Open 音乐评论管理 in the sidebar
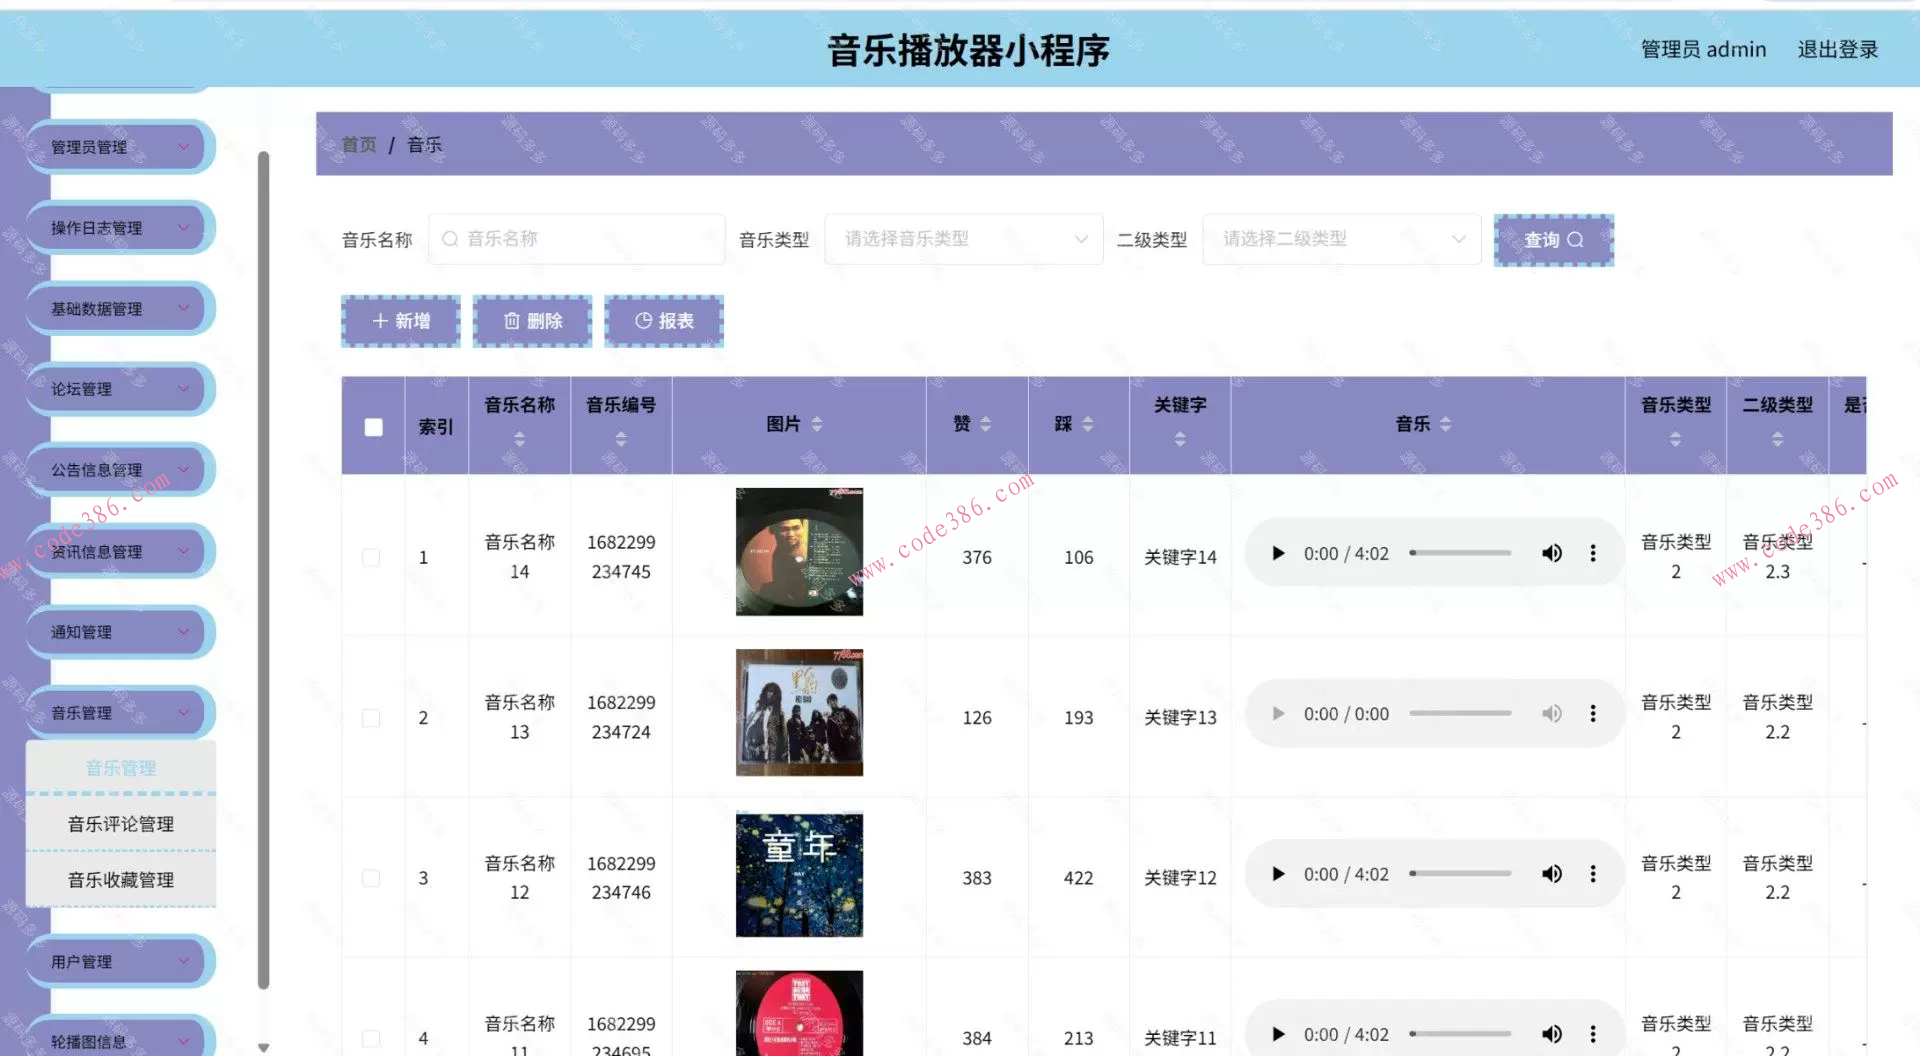1920x1056 pixels. (121, 824)
